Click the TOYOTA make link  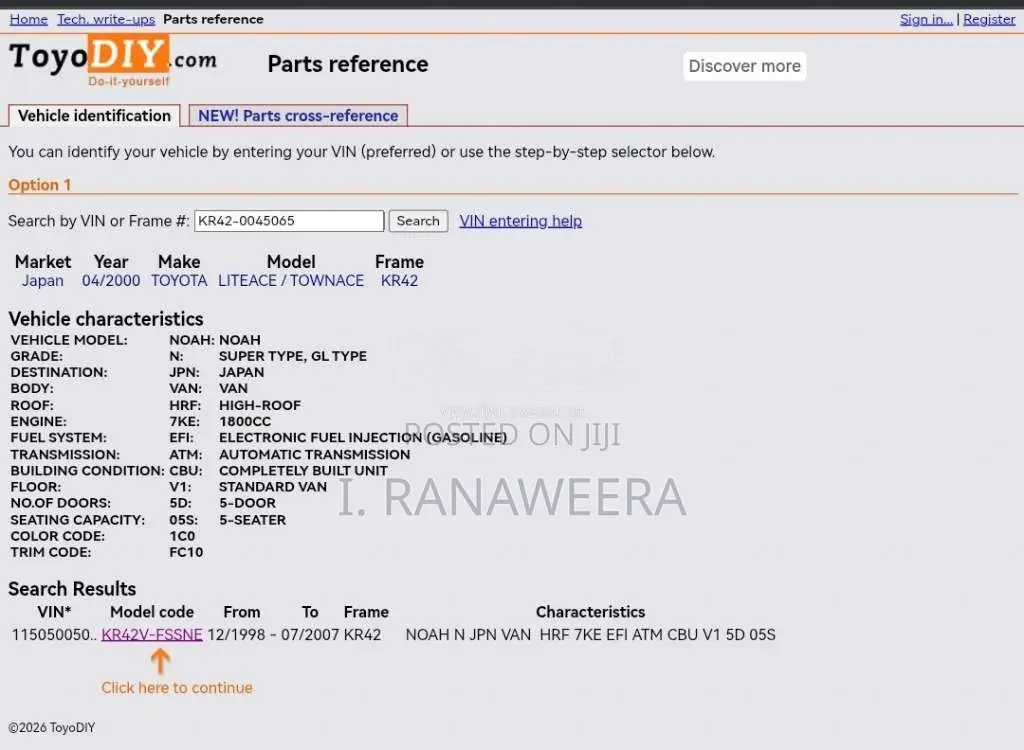click(x=179, y=280)
